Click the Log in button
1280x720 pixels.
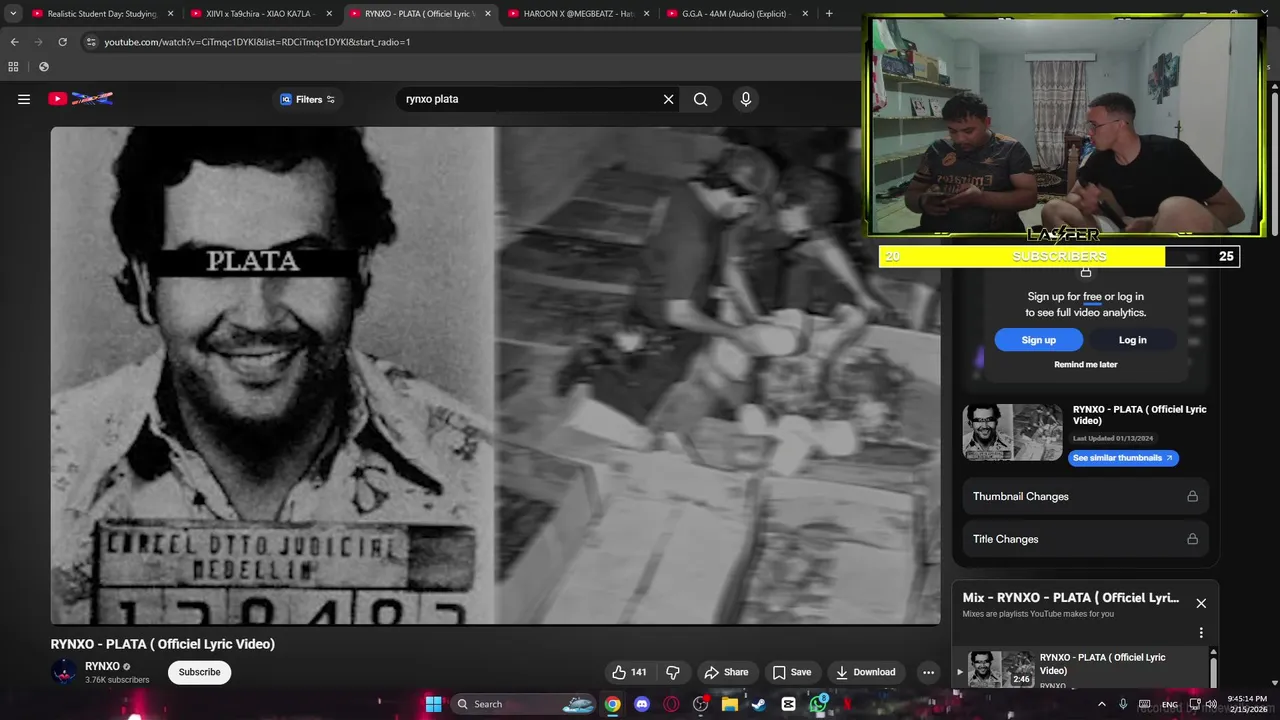coord(1132,340)
